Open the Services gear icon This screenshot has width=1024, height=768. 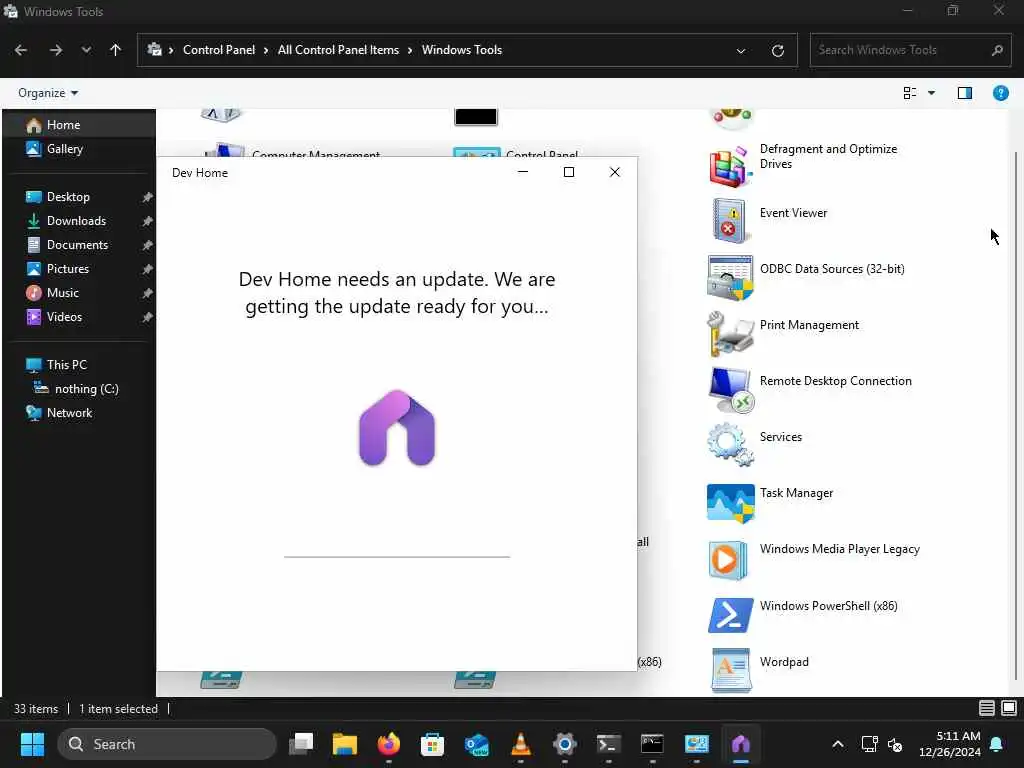pyautogui.click(x=730, y=445)
